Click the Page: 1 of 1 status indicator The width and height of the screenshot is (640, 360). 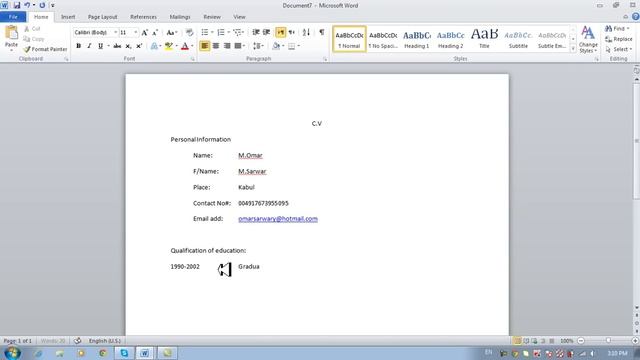(x=18, y=340)
